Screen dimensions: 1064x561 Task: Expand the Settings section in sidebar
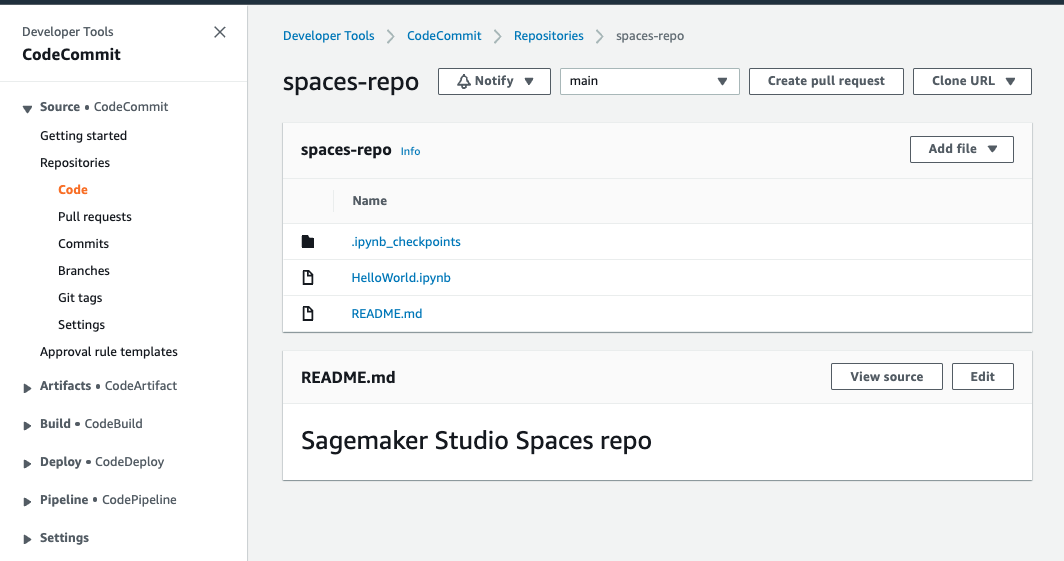tap(27, 540)
